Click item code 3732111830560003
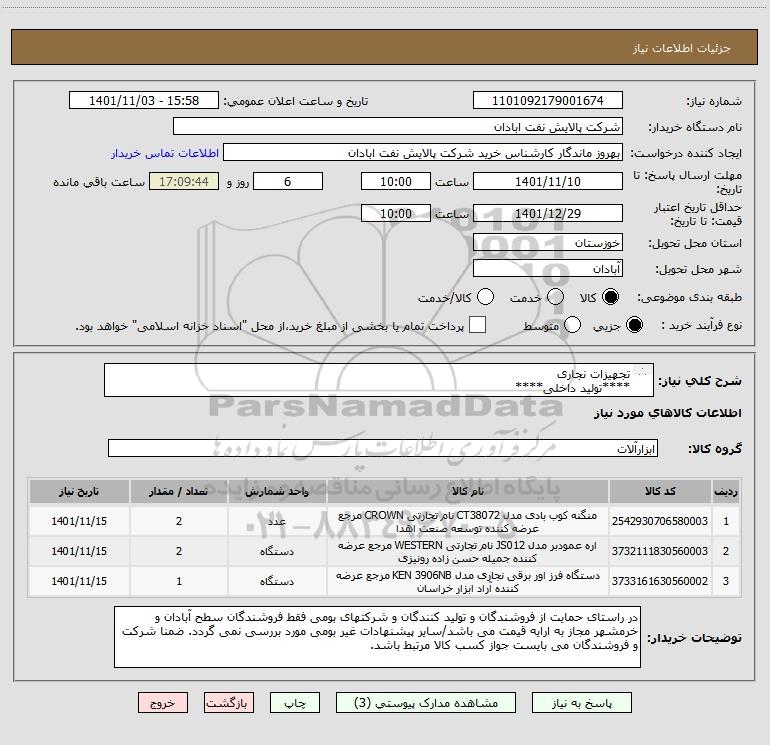The width and height of the screenshot is (770, 745). [x=660, y=551]
